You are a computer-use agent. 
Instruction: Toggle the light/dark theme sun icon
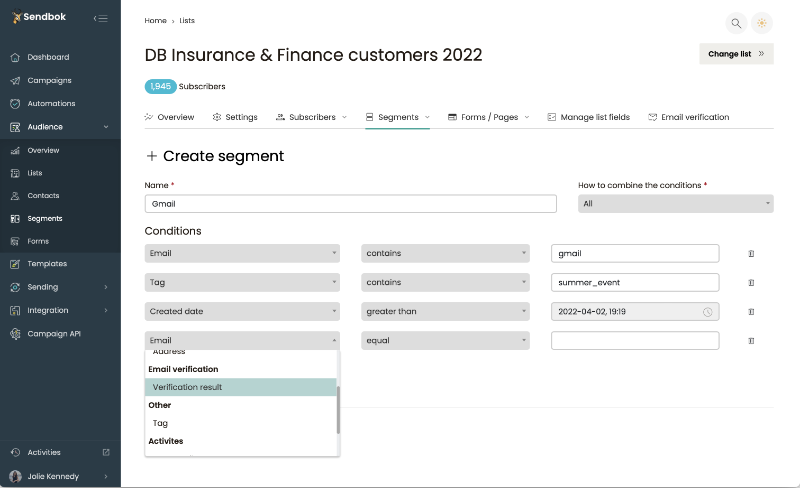(763, 23)
